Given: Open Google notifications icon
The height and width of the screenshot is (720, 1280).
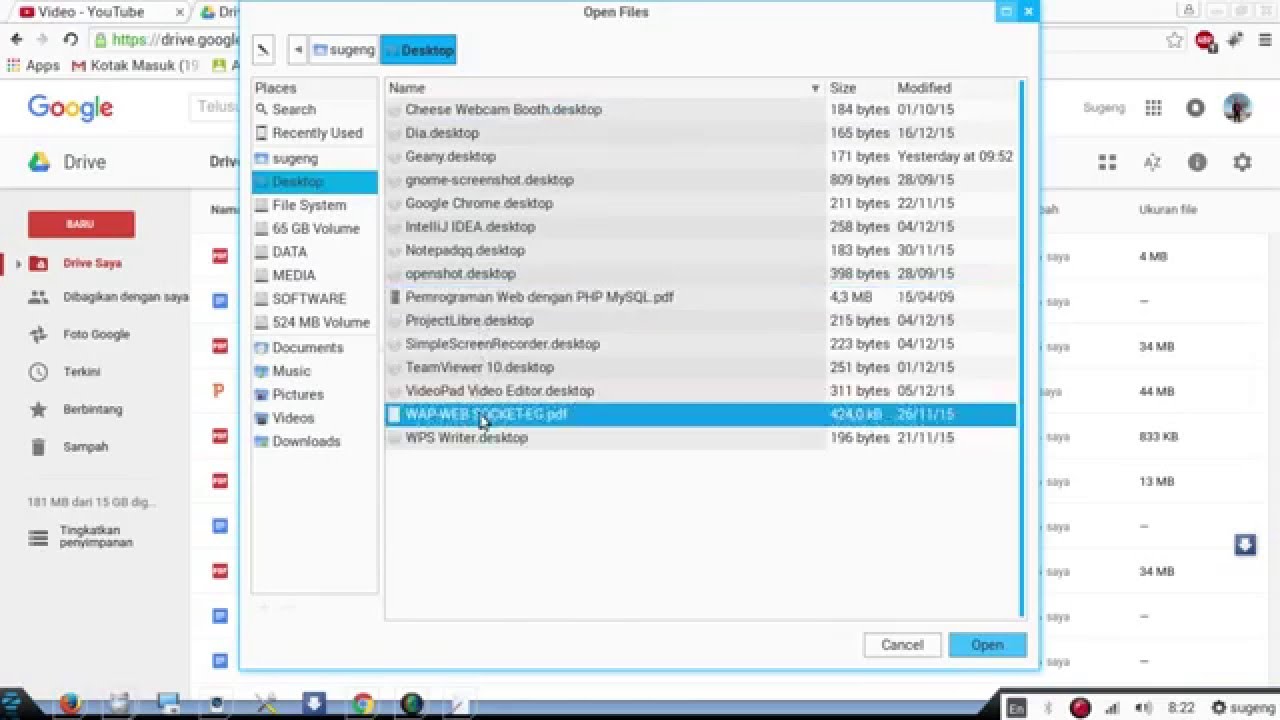Looking at the screenshot, I should [1195, 108].
